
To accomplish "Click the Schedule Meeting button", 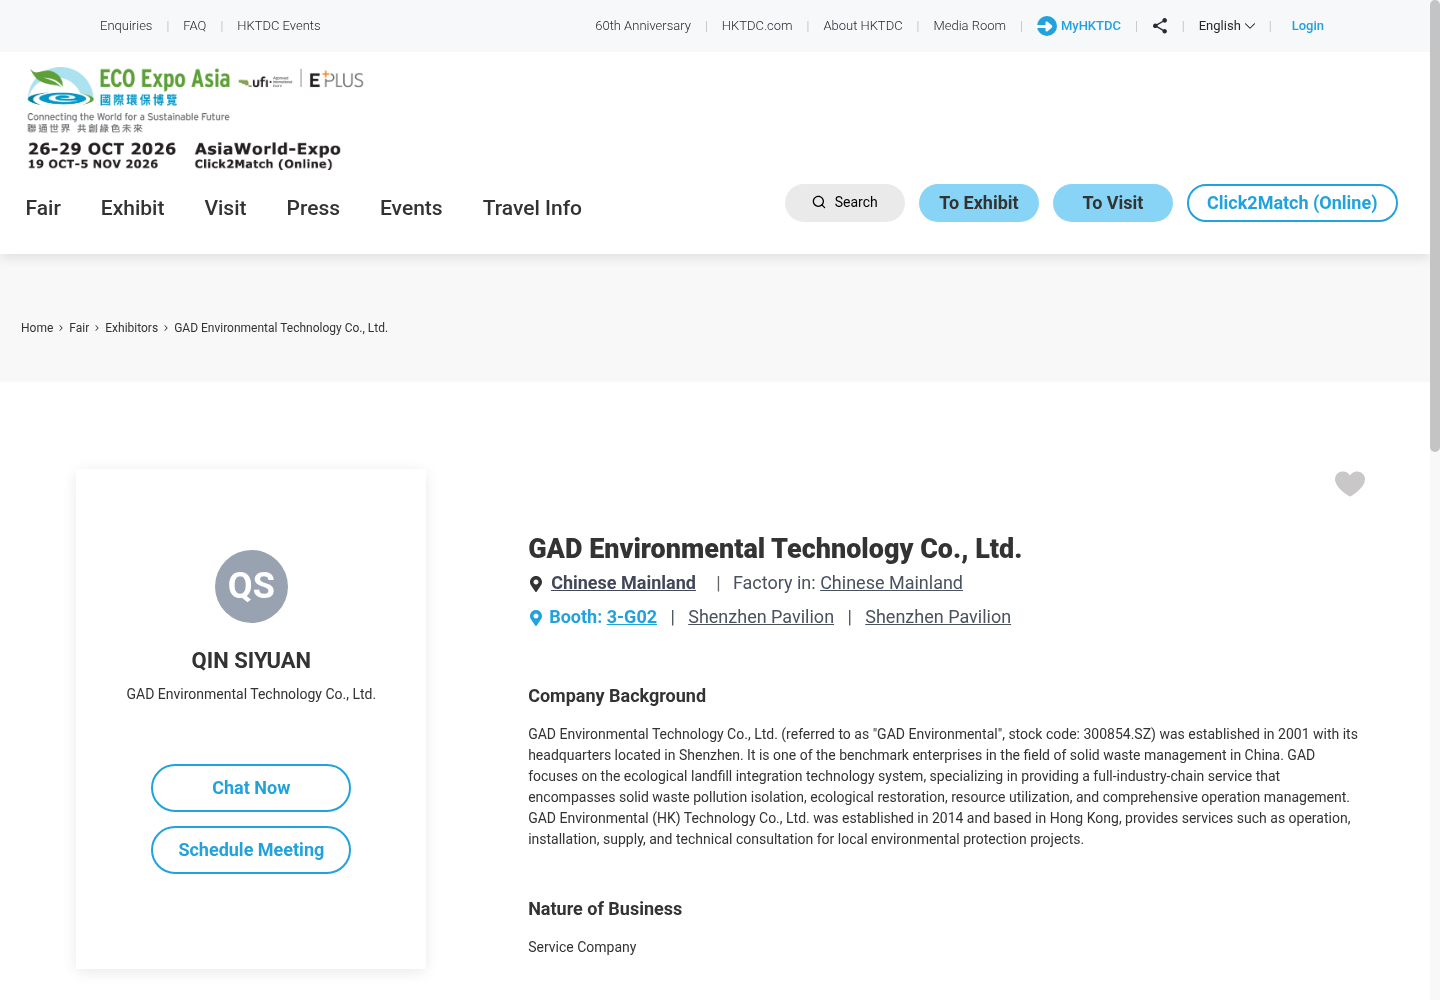I will coord(251,850).
